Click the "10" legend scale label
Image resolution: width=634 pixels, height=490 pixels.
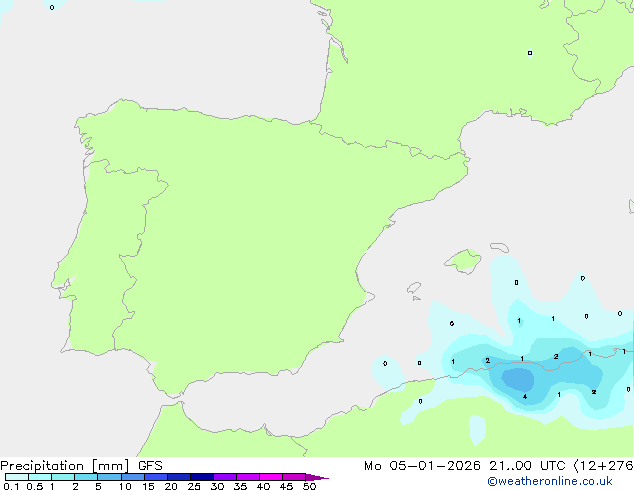point(125,486)
